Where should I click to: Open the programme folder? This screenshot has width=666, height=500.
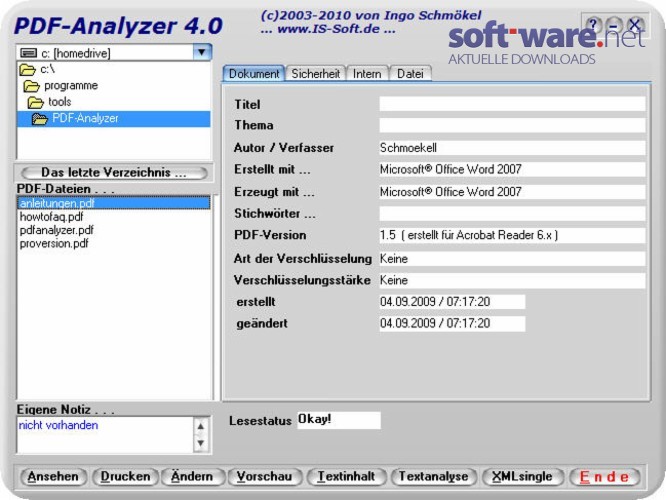[71, 86]
